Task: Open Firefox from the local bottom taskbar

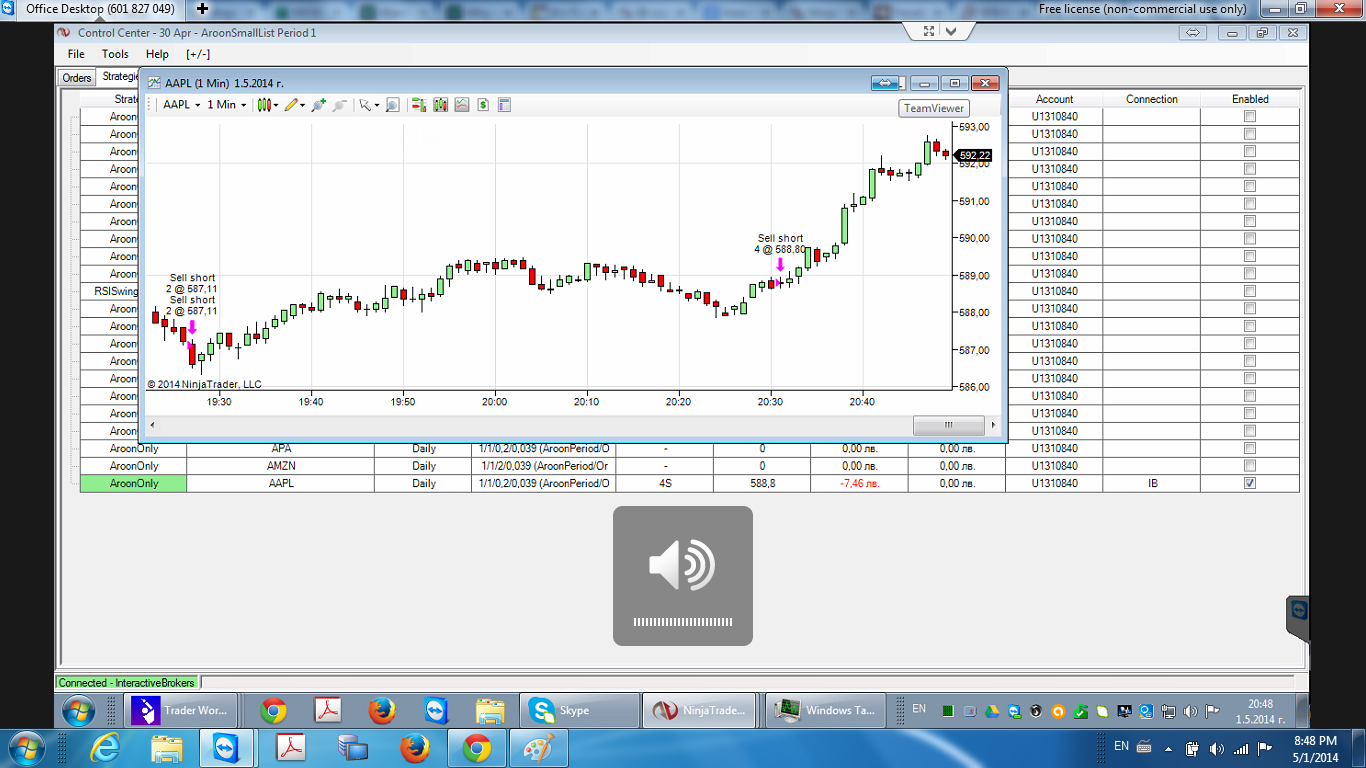Action: (x=414, y=748)
